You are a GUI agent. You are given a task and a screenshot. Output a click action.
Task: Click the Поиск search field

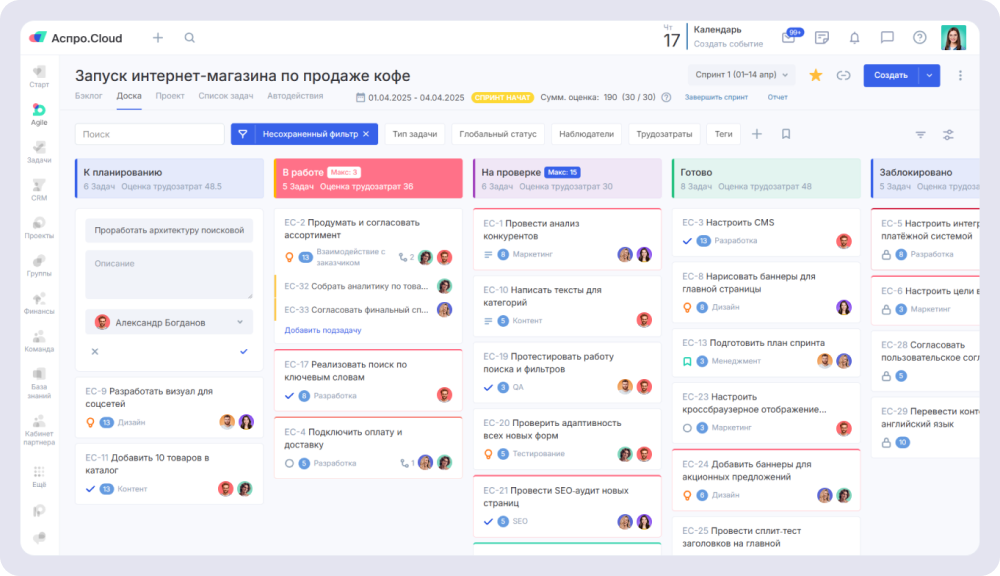[x=150, y=134]
